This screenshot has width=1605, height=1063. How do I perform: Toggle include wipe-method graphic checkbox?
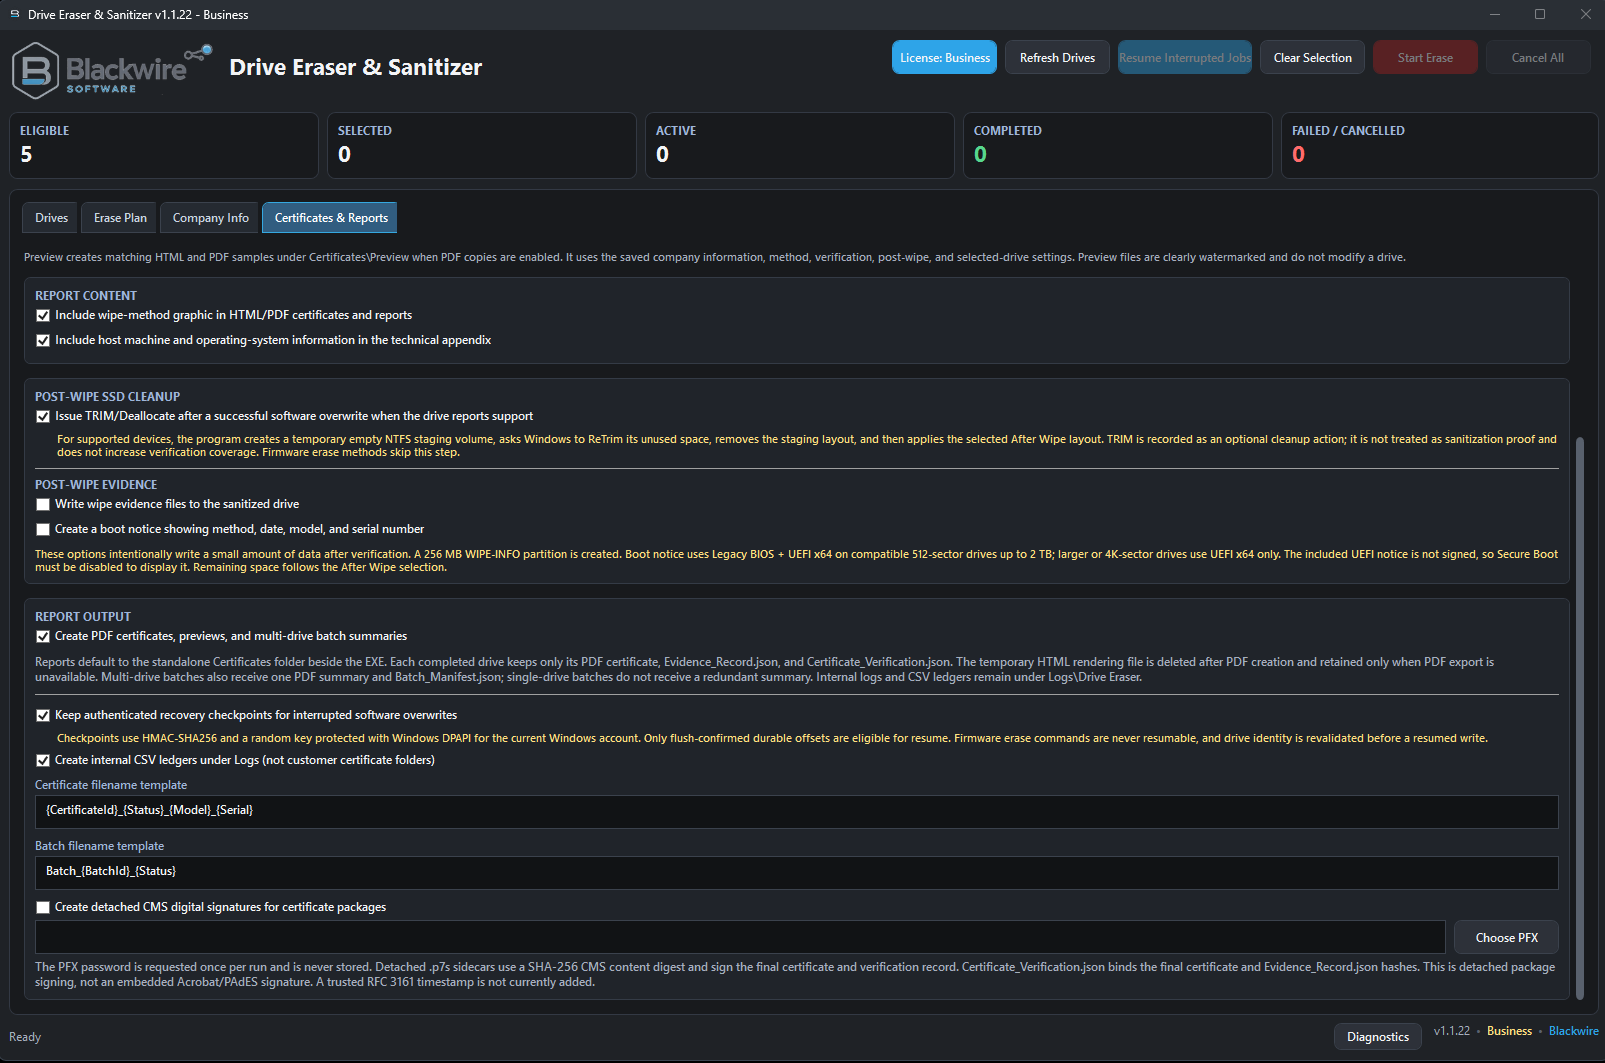click(x=43, y=315)
